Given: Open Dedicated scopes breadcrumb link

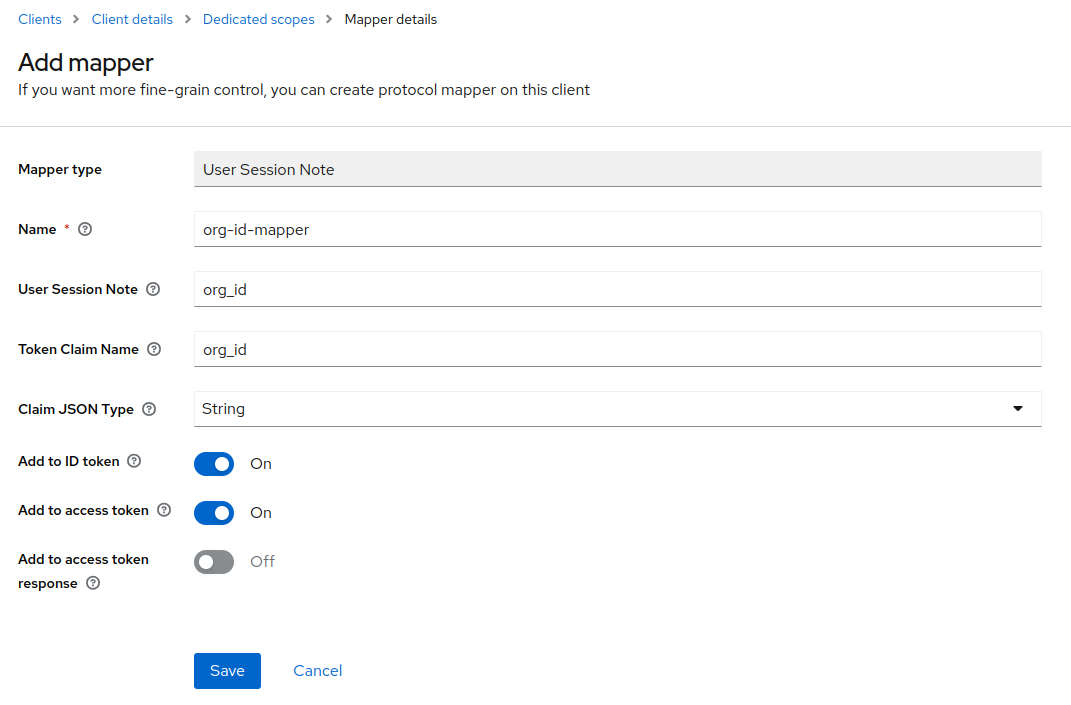Looking at the screenshot, I should [258, 19].
